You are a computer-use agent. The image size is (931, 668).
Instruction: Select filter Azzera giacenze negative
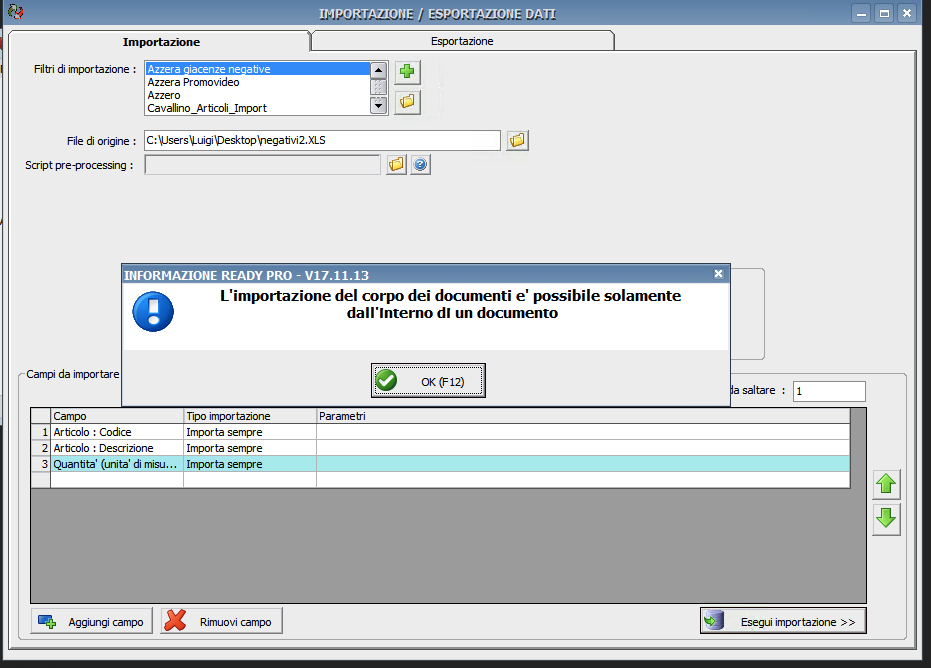[x=258, y=69]
